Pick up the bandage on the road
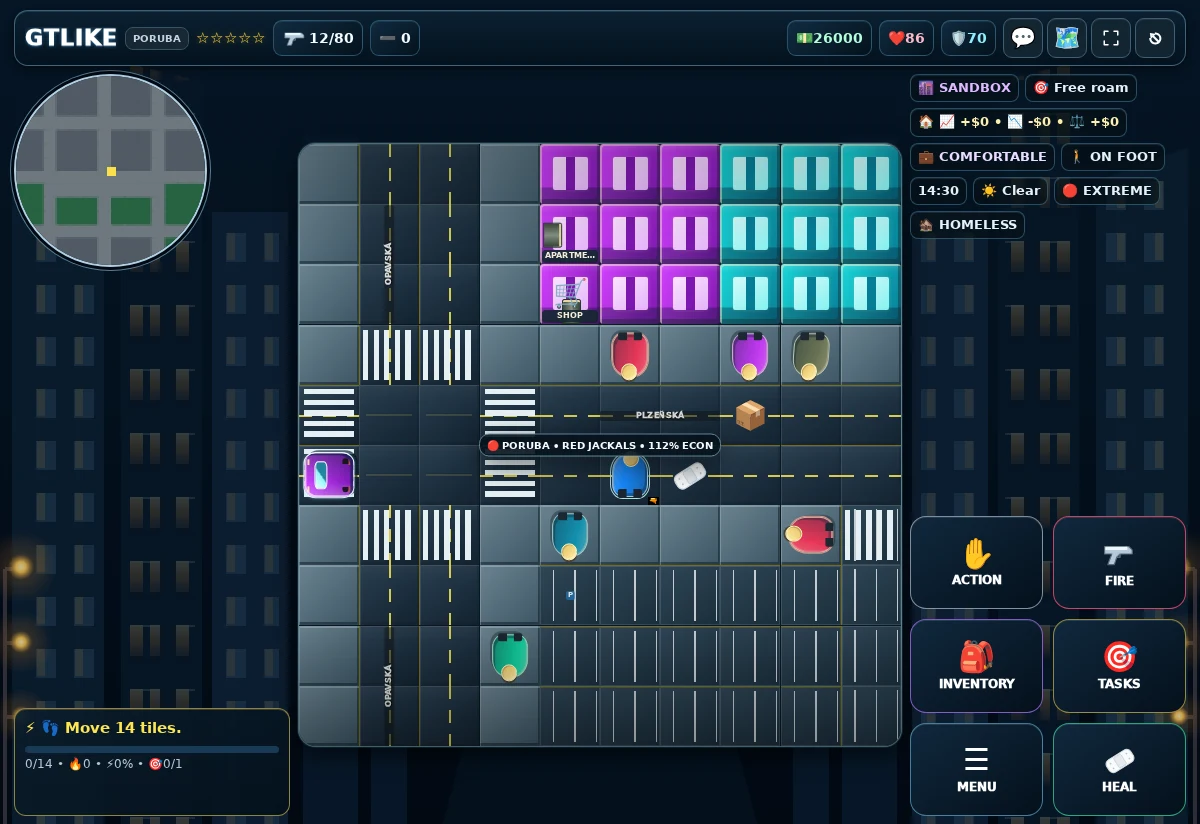The image size is (1200, 824). [690, 476]
